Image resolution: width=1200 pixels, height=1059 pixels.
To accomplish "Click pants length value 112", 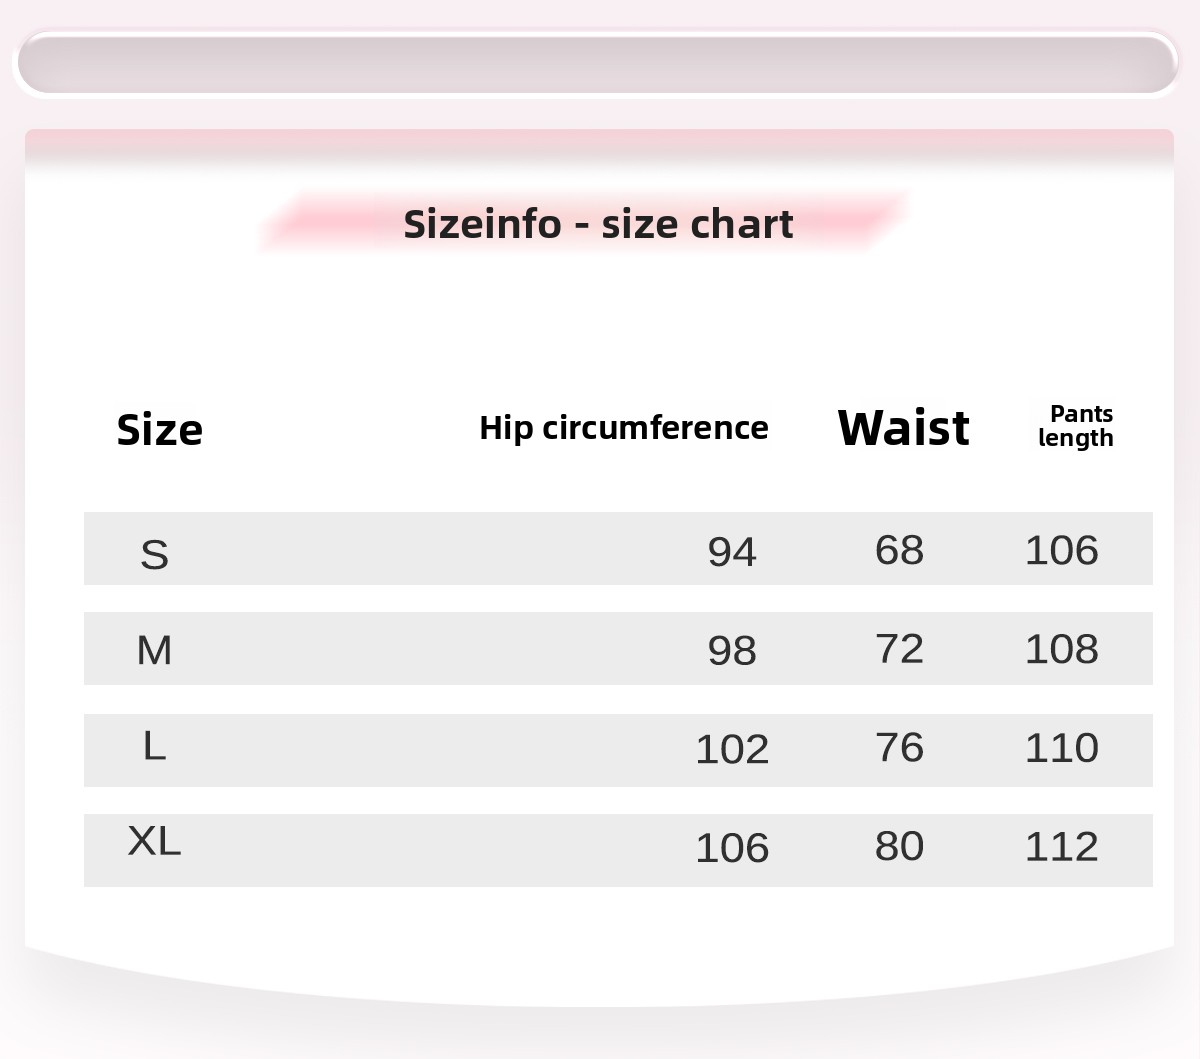I will 1062,846.
